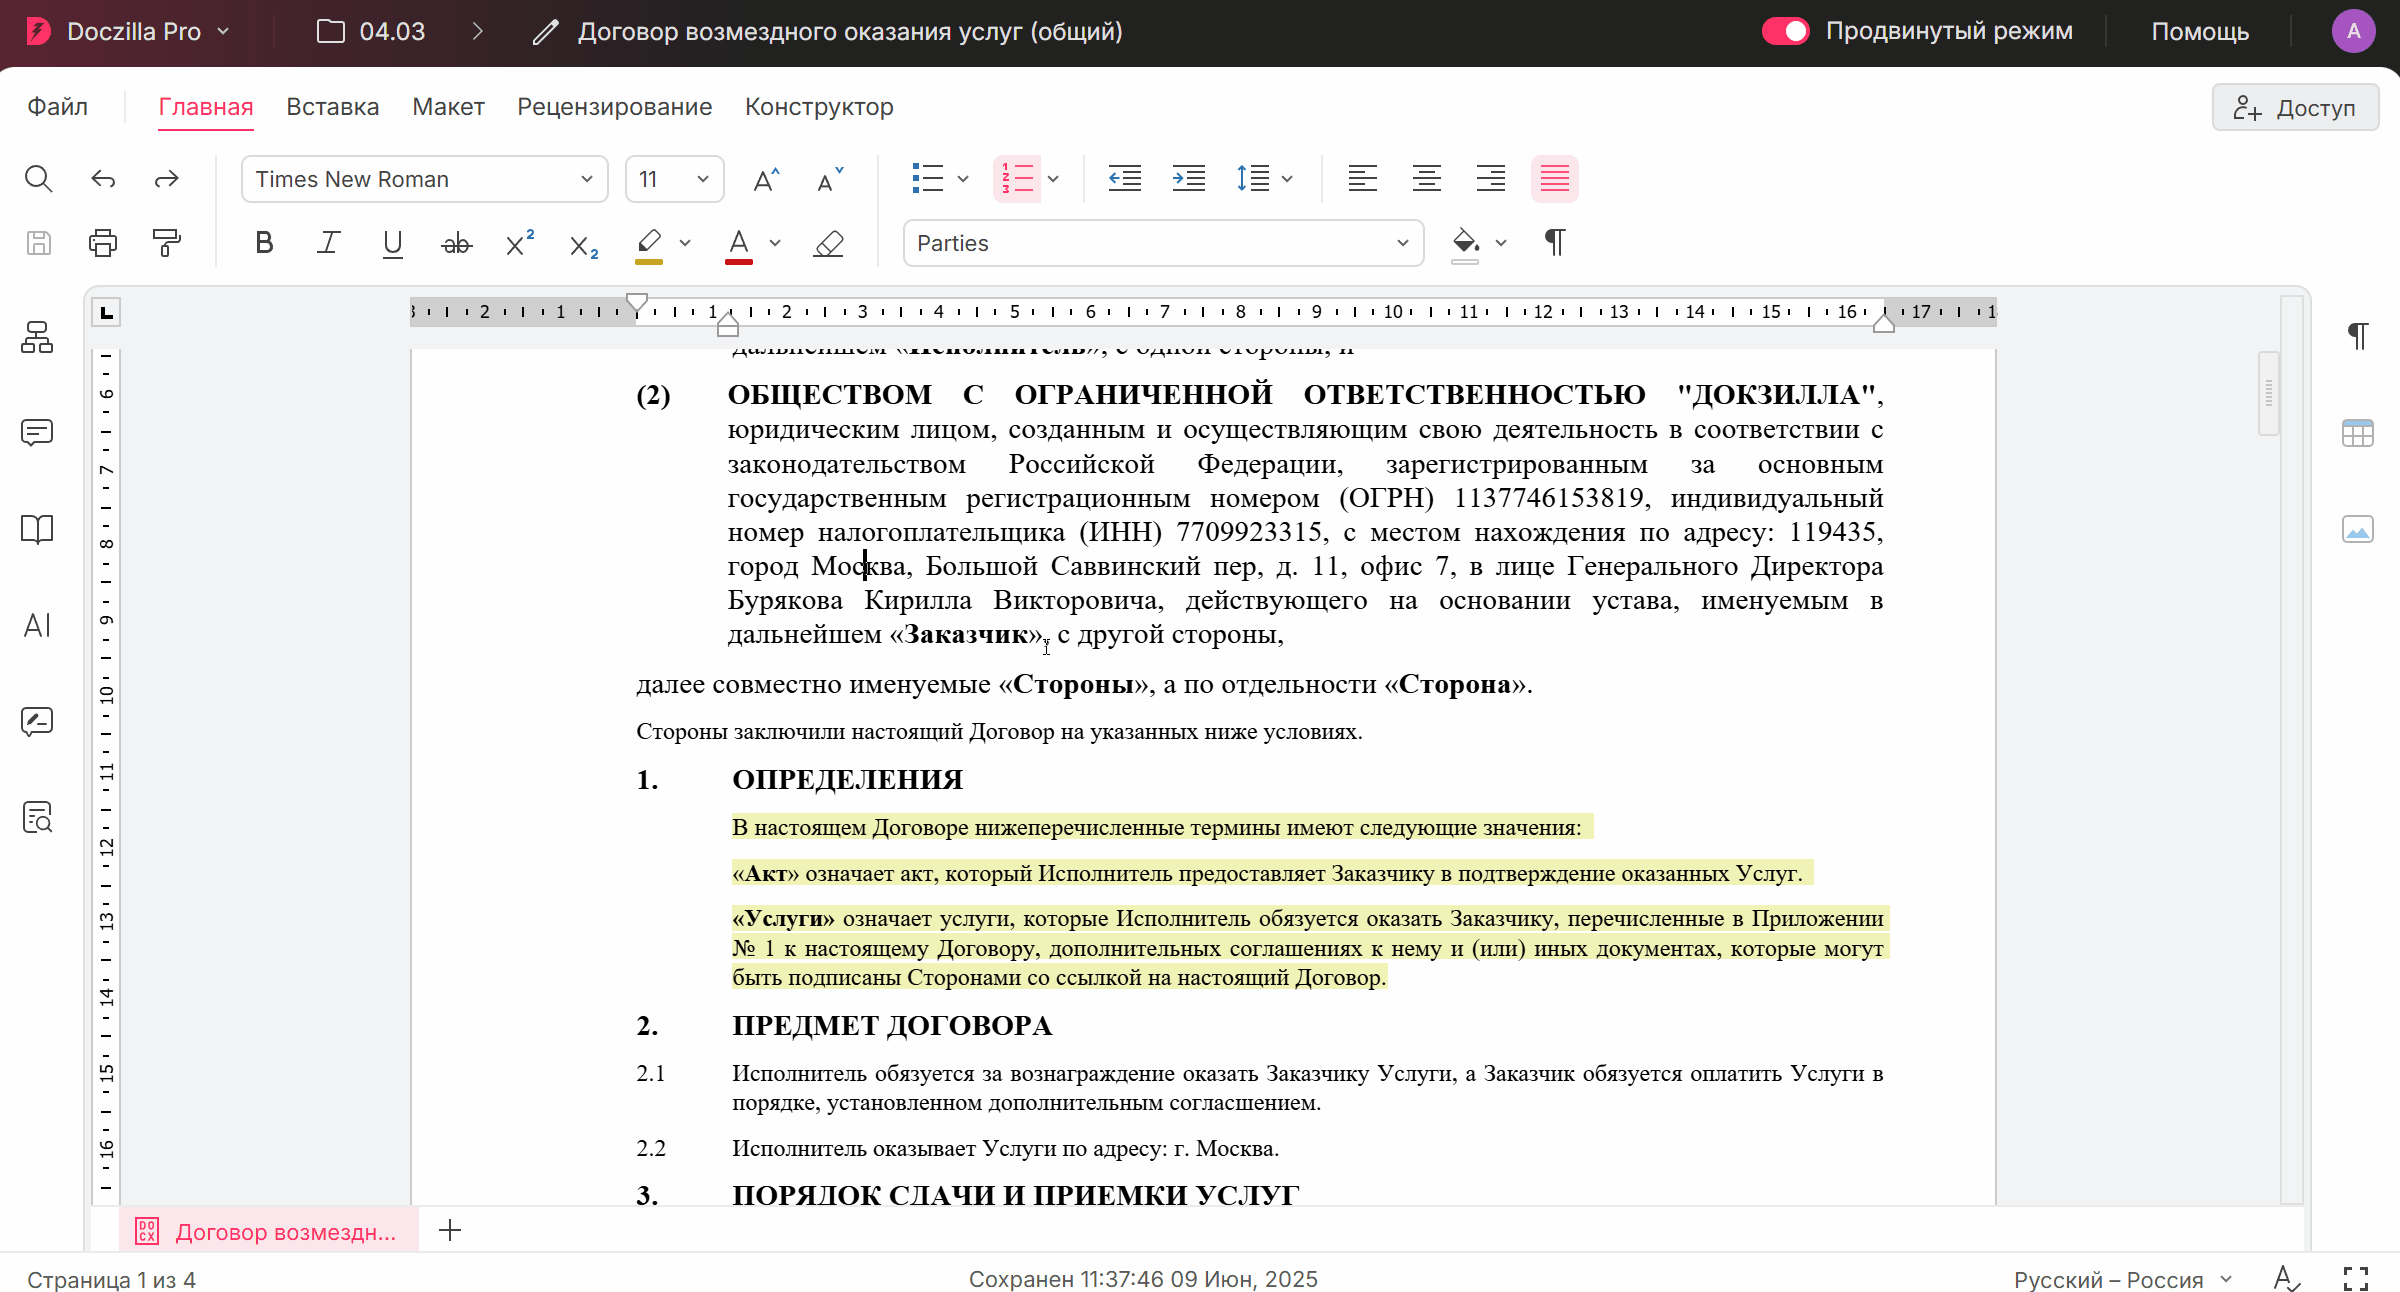Activate the format painter tool
Viewport: 2400px width, 1292px height.
tap(167, 243)
